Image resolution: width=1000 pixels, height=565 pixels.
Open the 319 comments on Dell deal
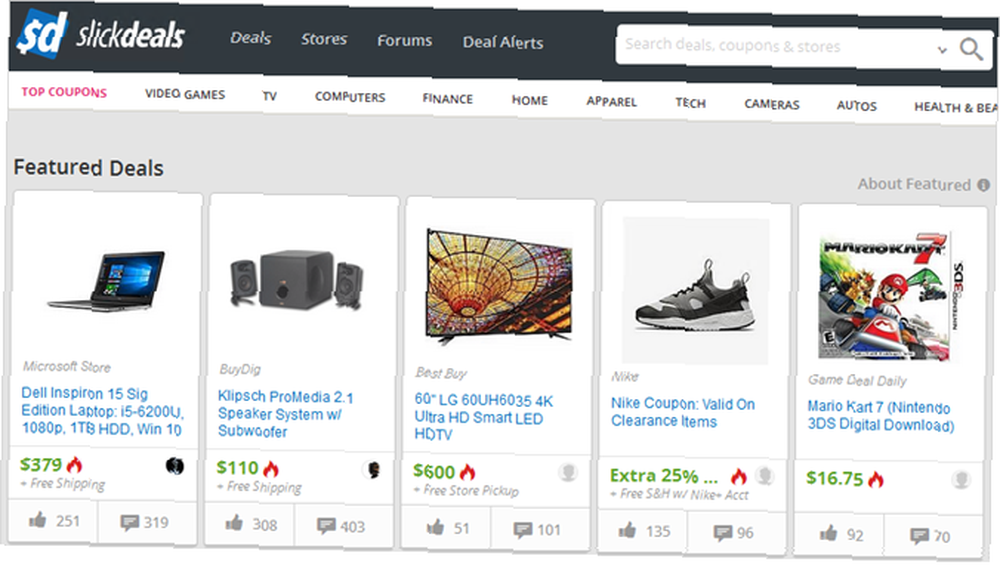pos(144,522)
